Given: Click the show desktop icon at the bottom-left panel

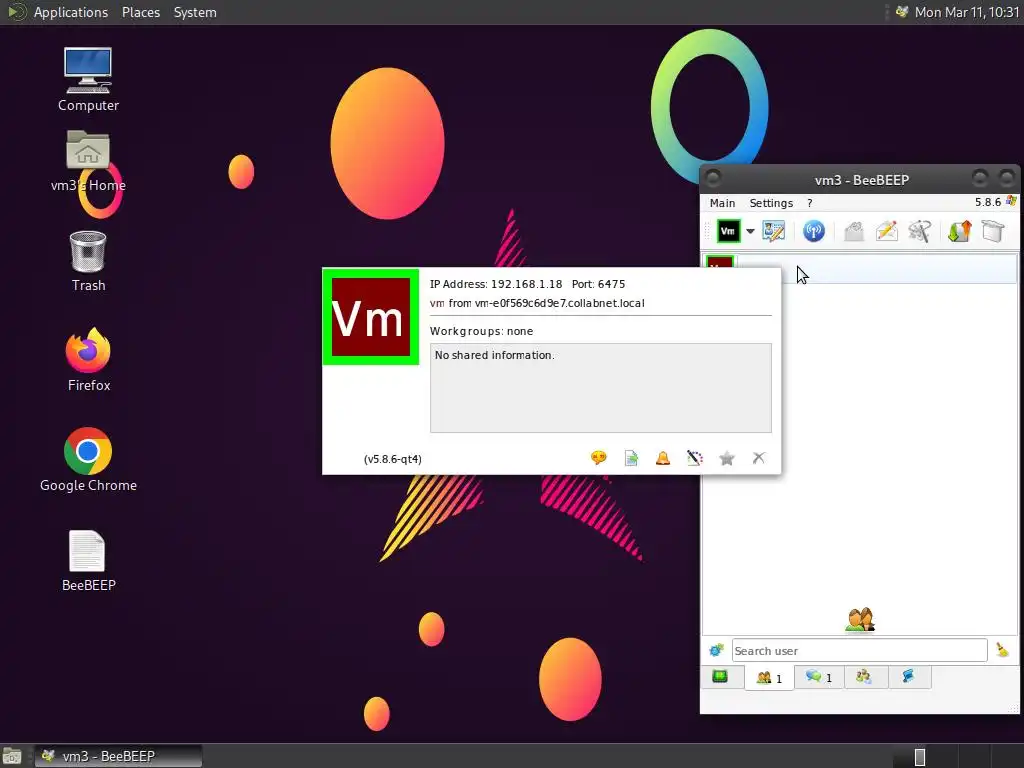Looking at the screenshot, I should click(x=12, y=756).
